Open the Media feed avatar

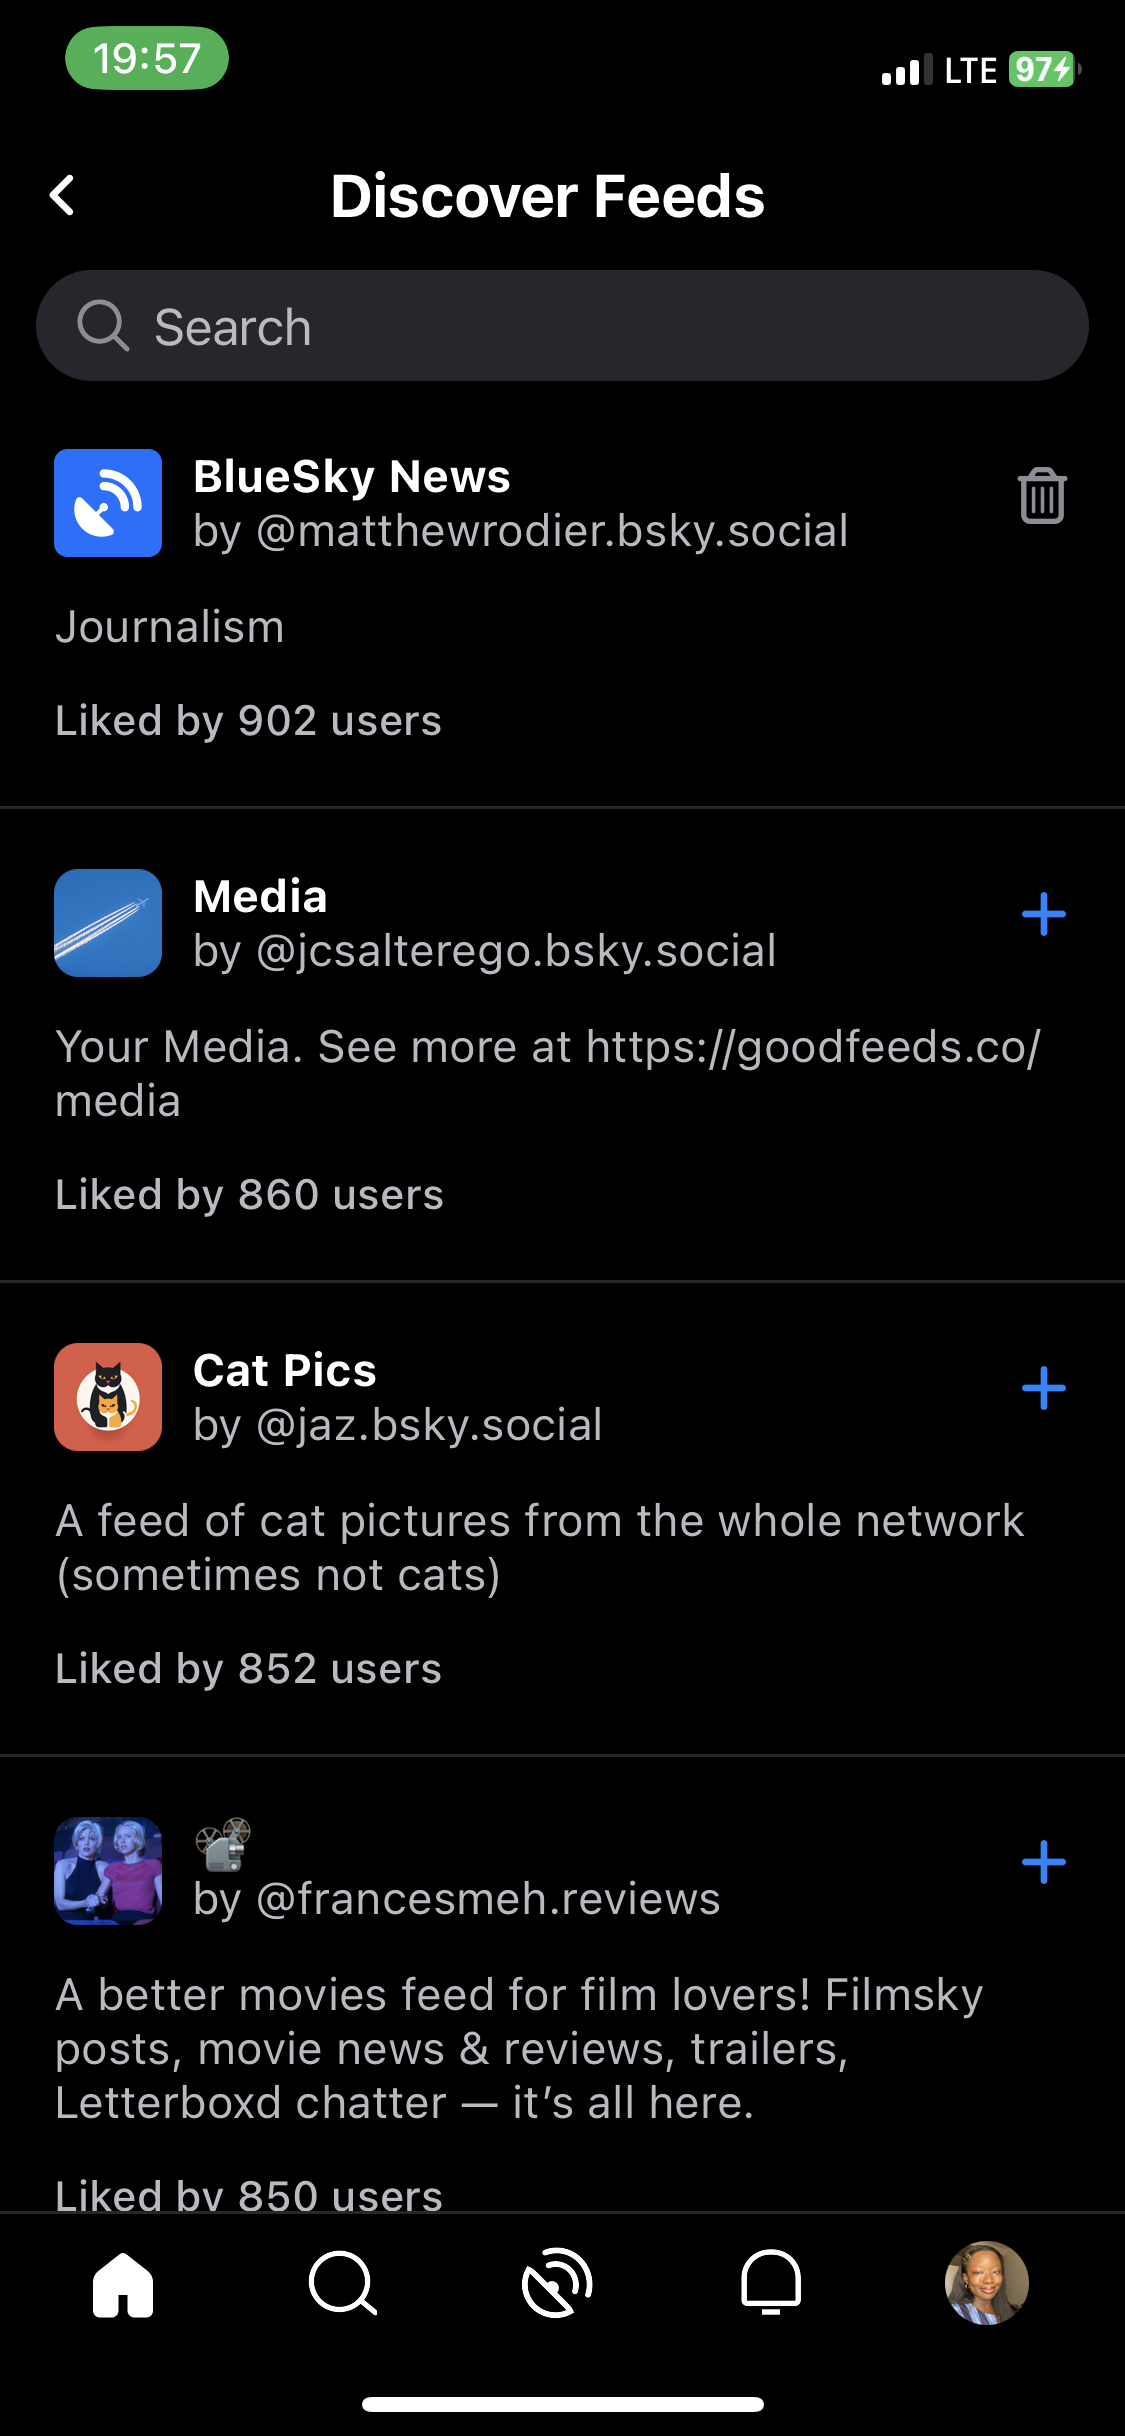tap(108, 923)
